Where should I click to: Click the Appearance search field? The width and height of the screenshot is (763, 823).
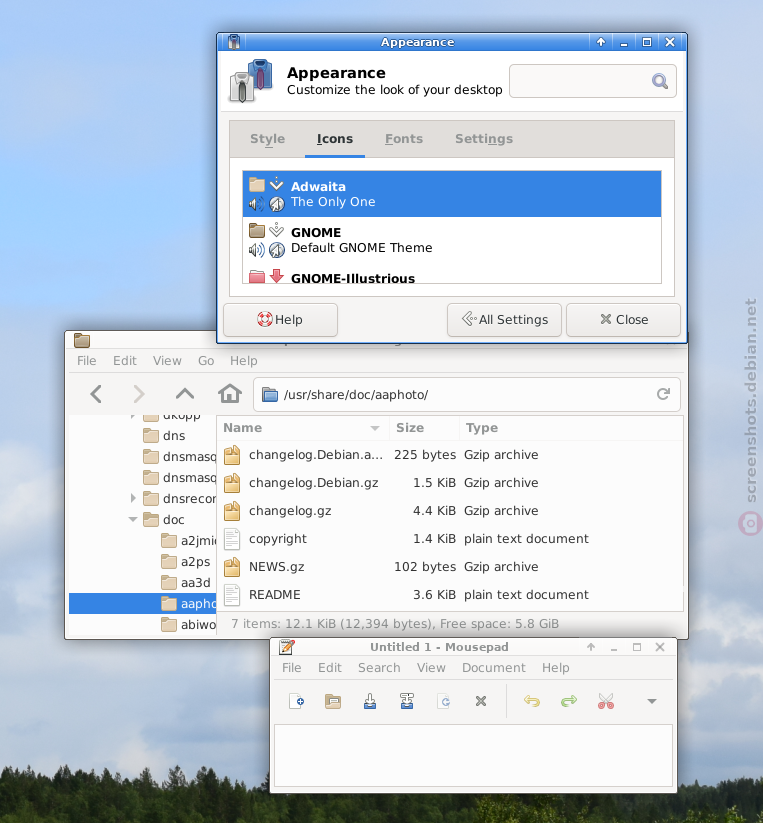(x=593, y=81)
